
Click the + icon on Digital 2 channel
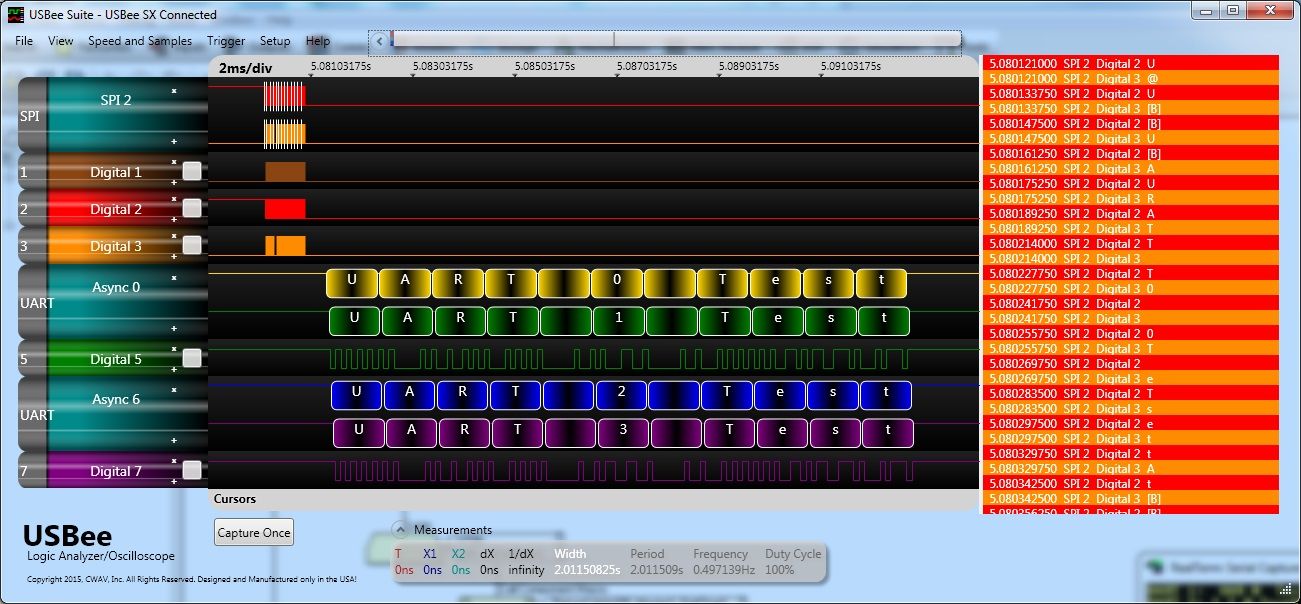173,219
